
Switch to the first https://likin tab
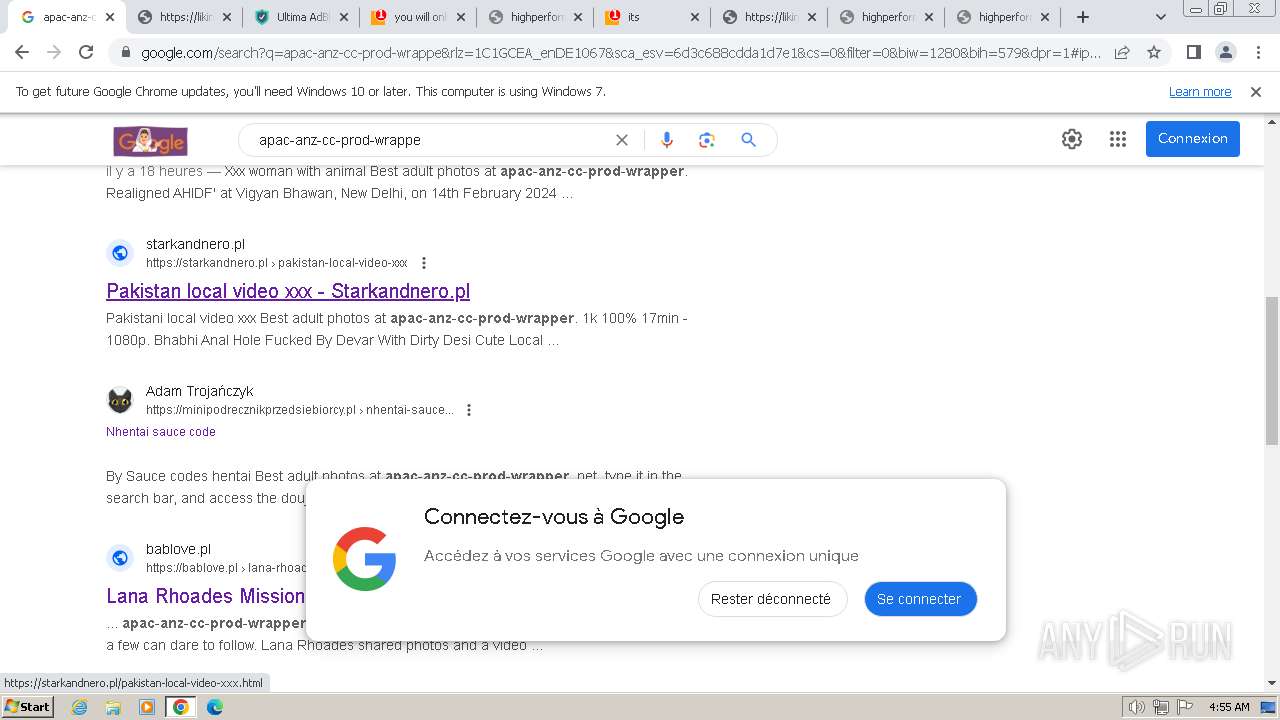pos(182,17)
